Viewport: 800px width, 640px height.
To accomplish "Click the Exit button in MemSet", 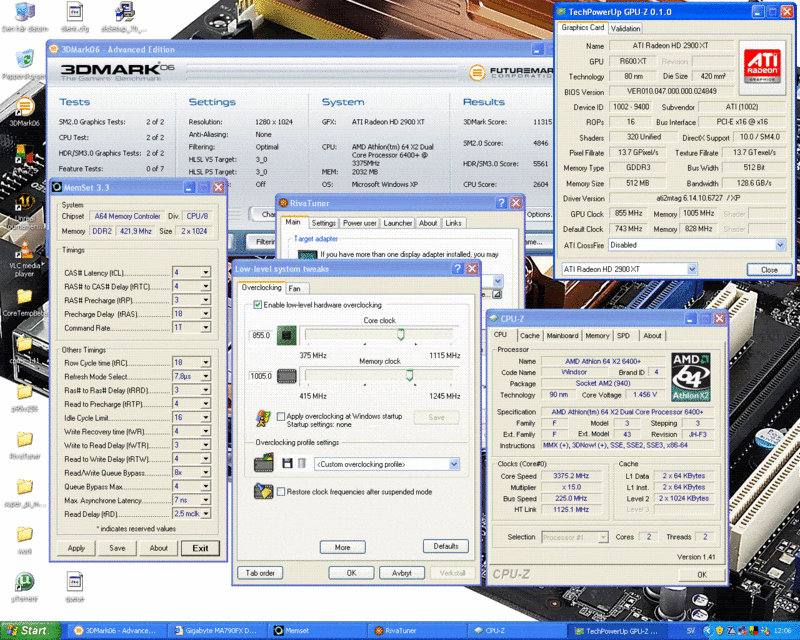I will click(201, 548).
